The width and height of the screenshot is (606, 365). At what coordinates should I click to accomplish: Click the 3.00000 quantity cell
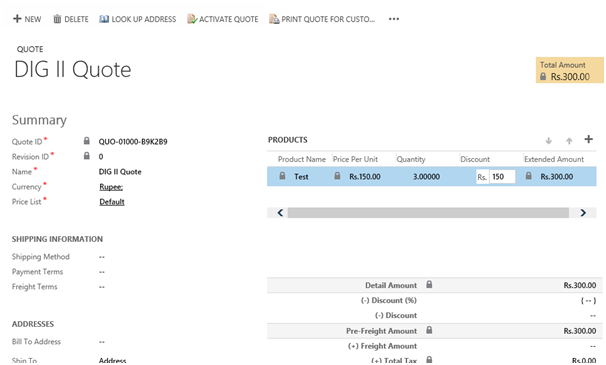point(426,177)
